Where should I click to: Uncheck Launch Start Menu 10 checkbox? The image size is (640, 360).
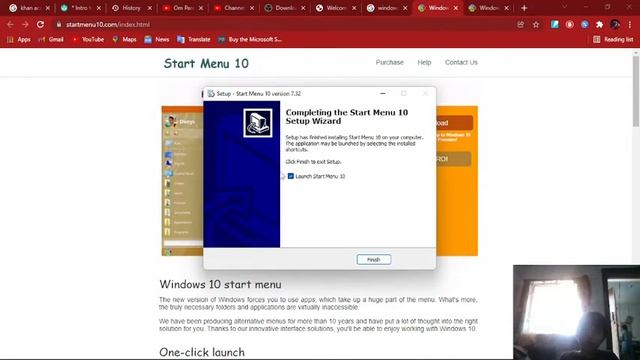(x=291, y=176)
